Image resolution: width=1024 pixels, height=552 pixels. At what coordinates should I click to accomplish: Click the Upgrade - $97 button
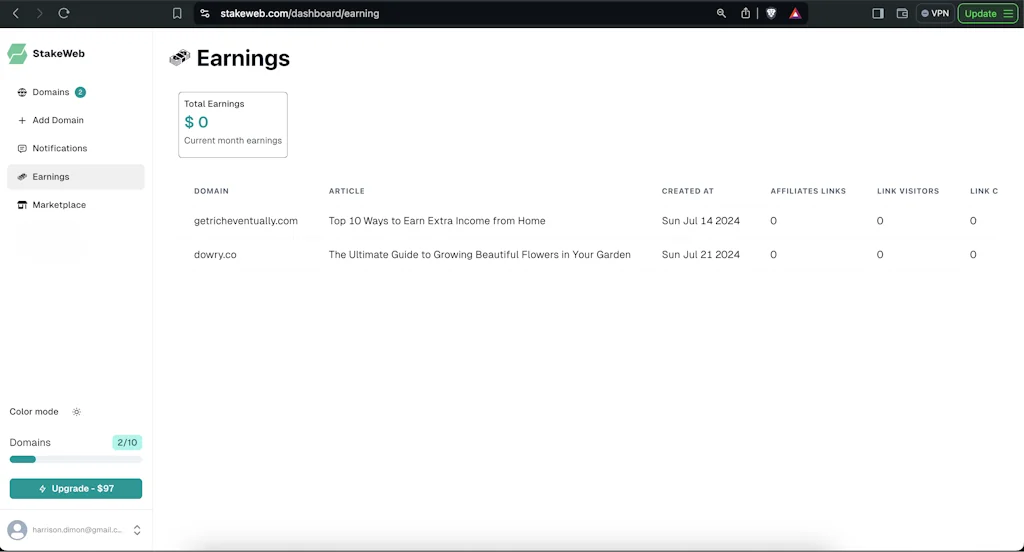point(76,489)
